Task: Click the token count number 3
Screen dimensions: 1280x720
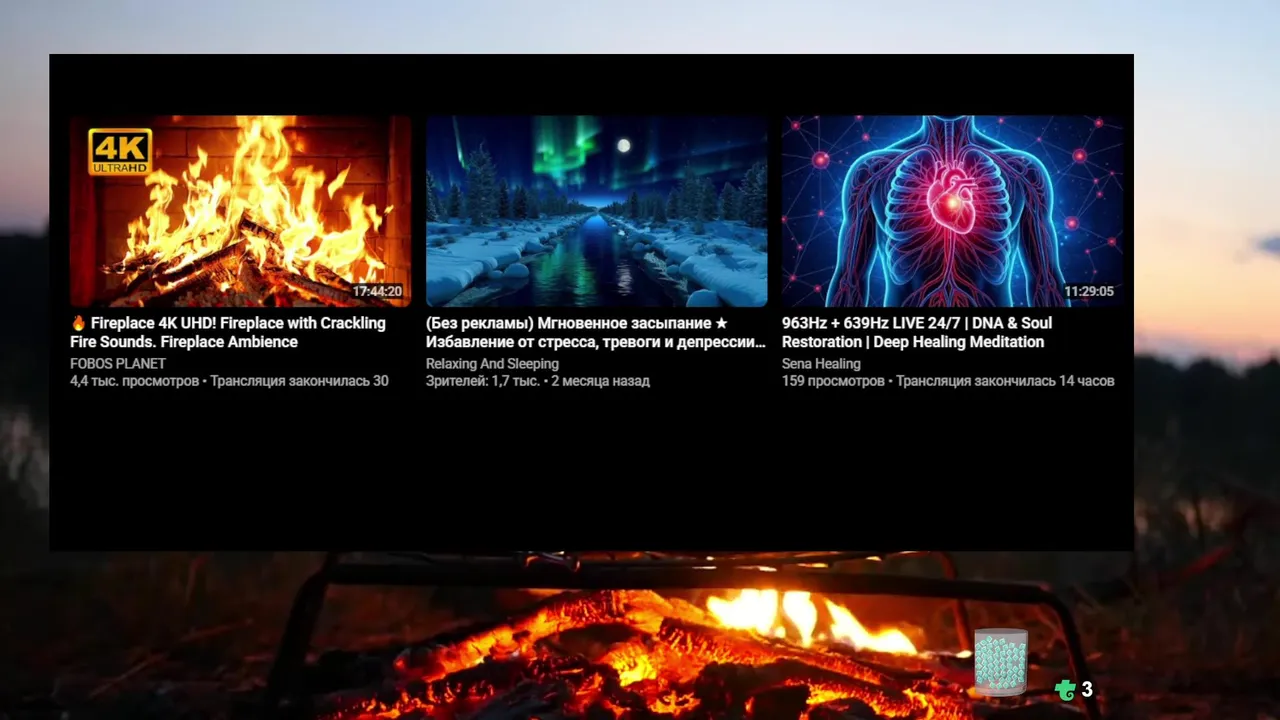Action: coord(1087,690)
